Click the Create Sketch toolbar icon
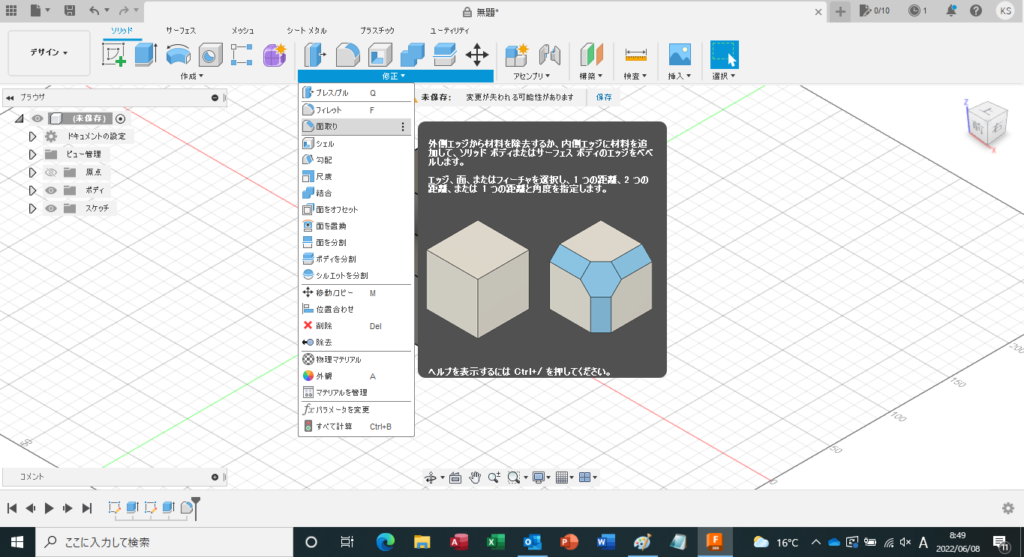The image size is (1024, 557). point(114,55)
